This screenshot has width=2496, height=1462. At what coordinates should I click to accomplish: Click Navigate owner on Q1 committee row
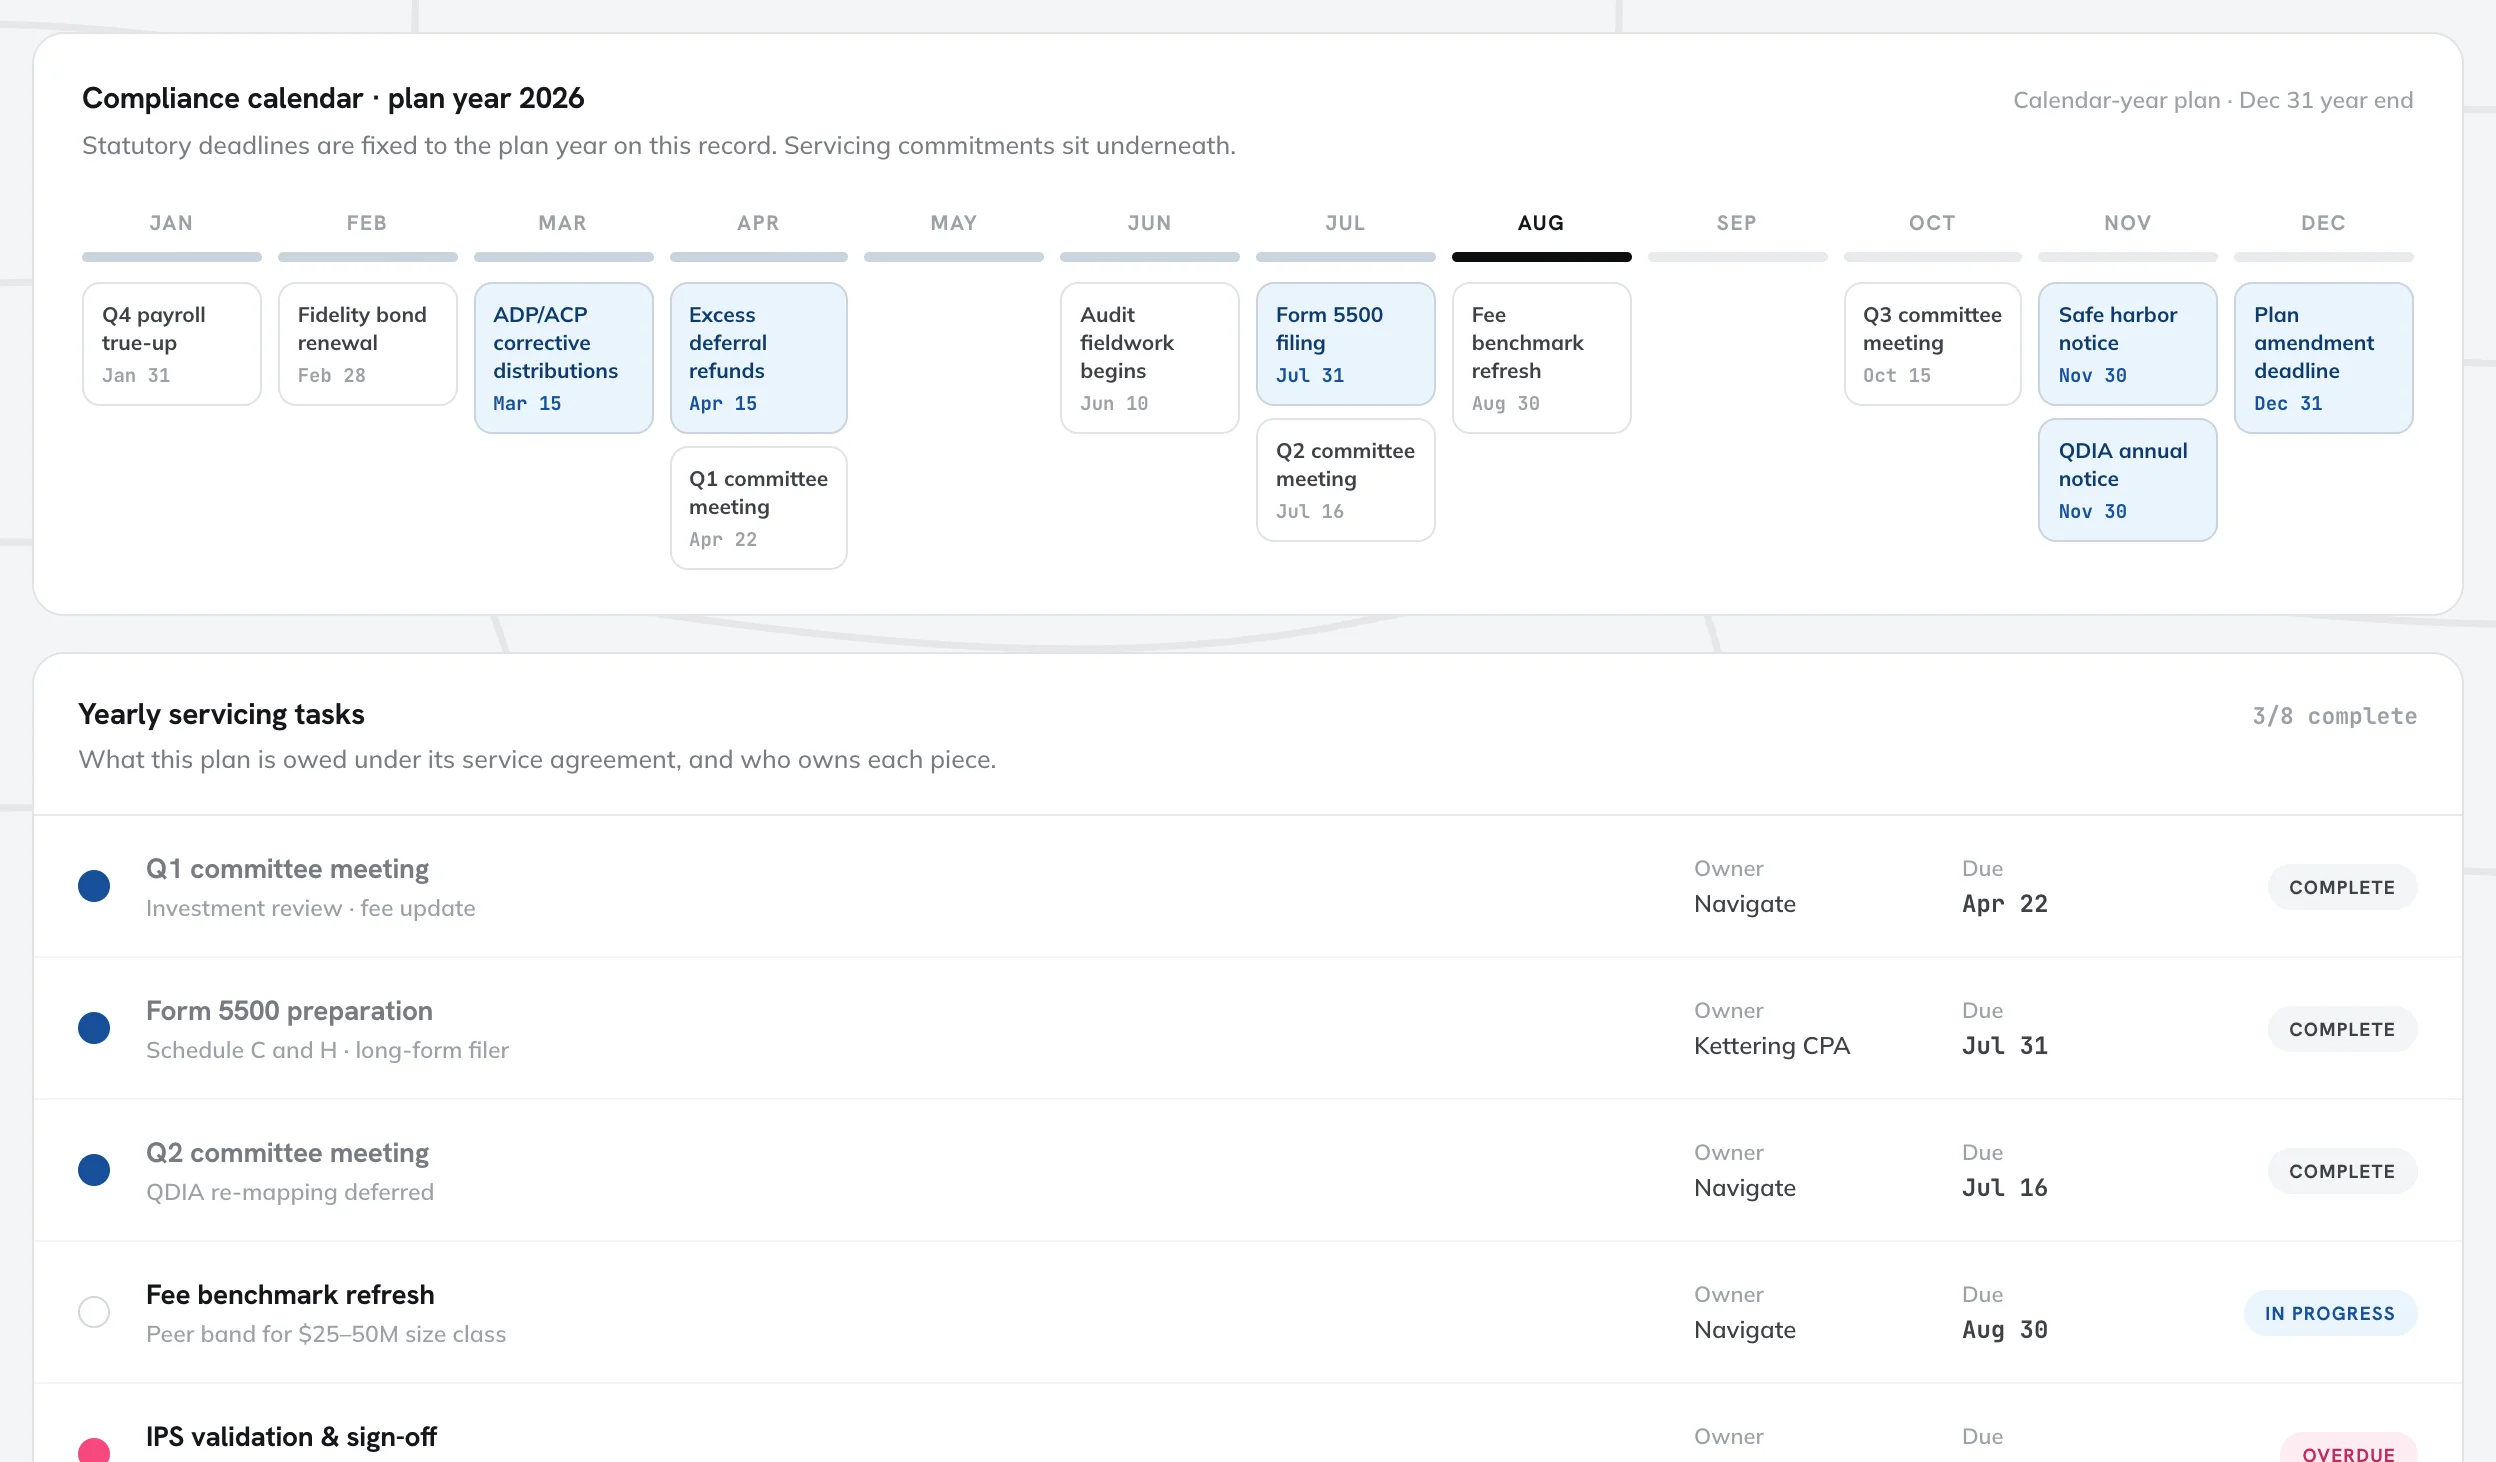click(1745, 903)
